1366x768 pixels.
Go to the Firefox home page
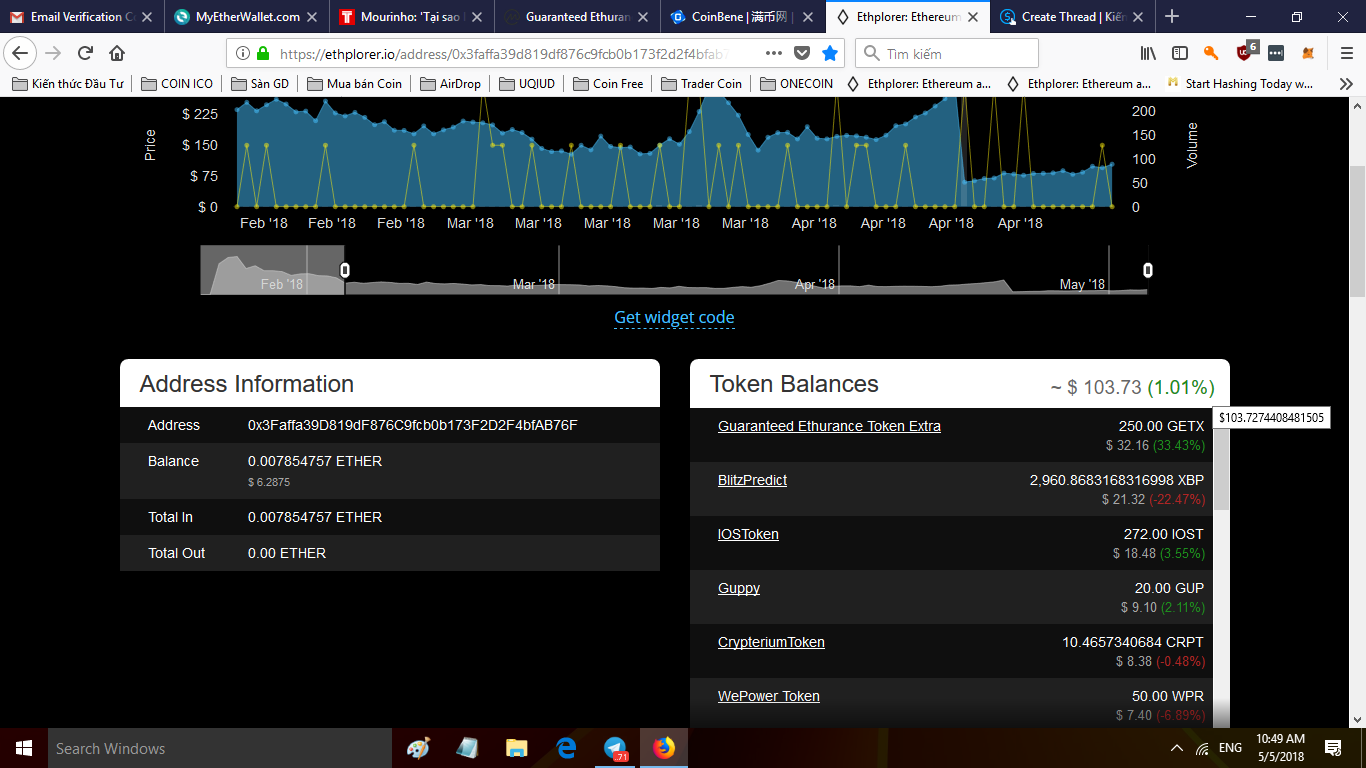pos(117,53)
